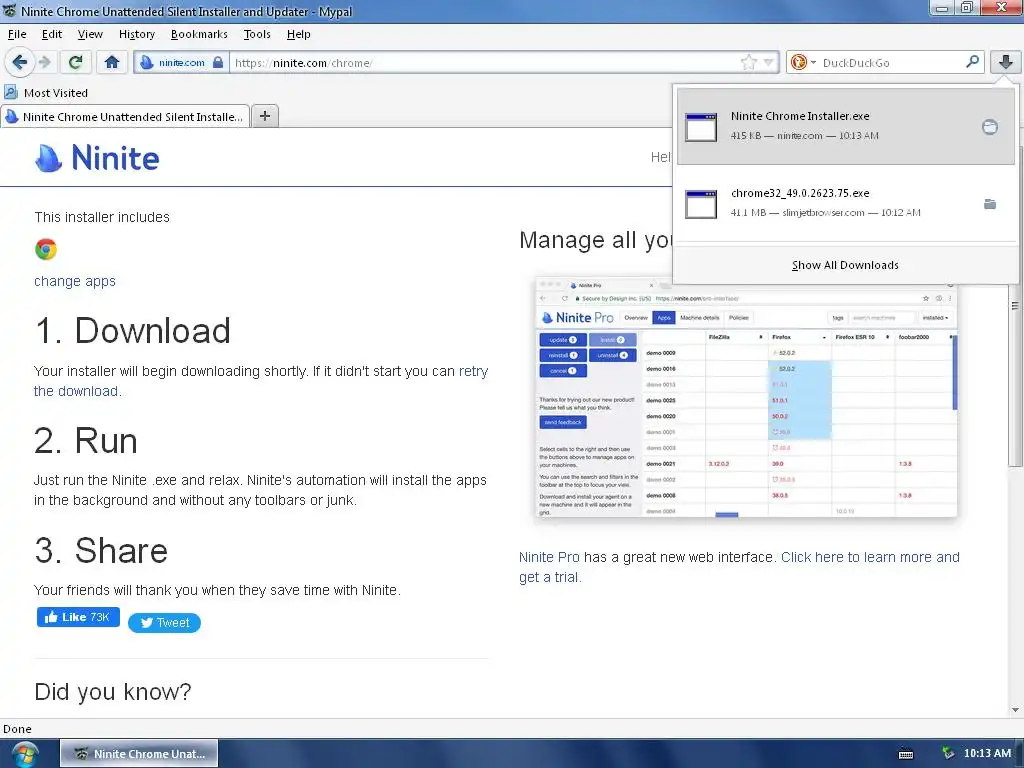Image resolution: width=1024 pixels, height=768 pixels.
Task: Click the Ninite logo on the page
Action: coord(97,158)
